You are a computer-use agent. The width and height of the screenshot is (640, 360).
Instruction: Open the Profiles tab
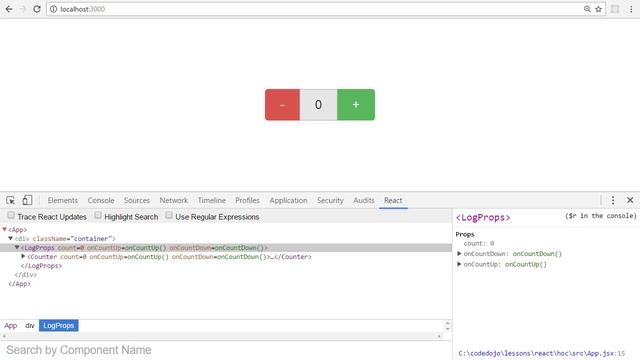pyautogui.click(x=247, y=200)
